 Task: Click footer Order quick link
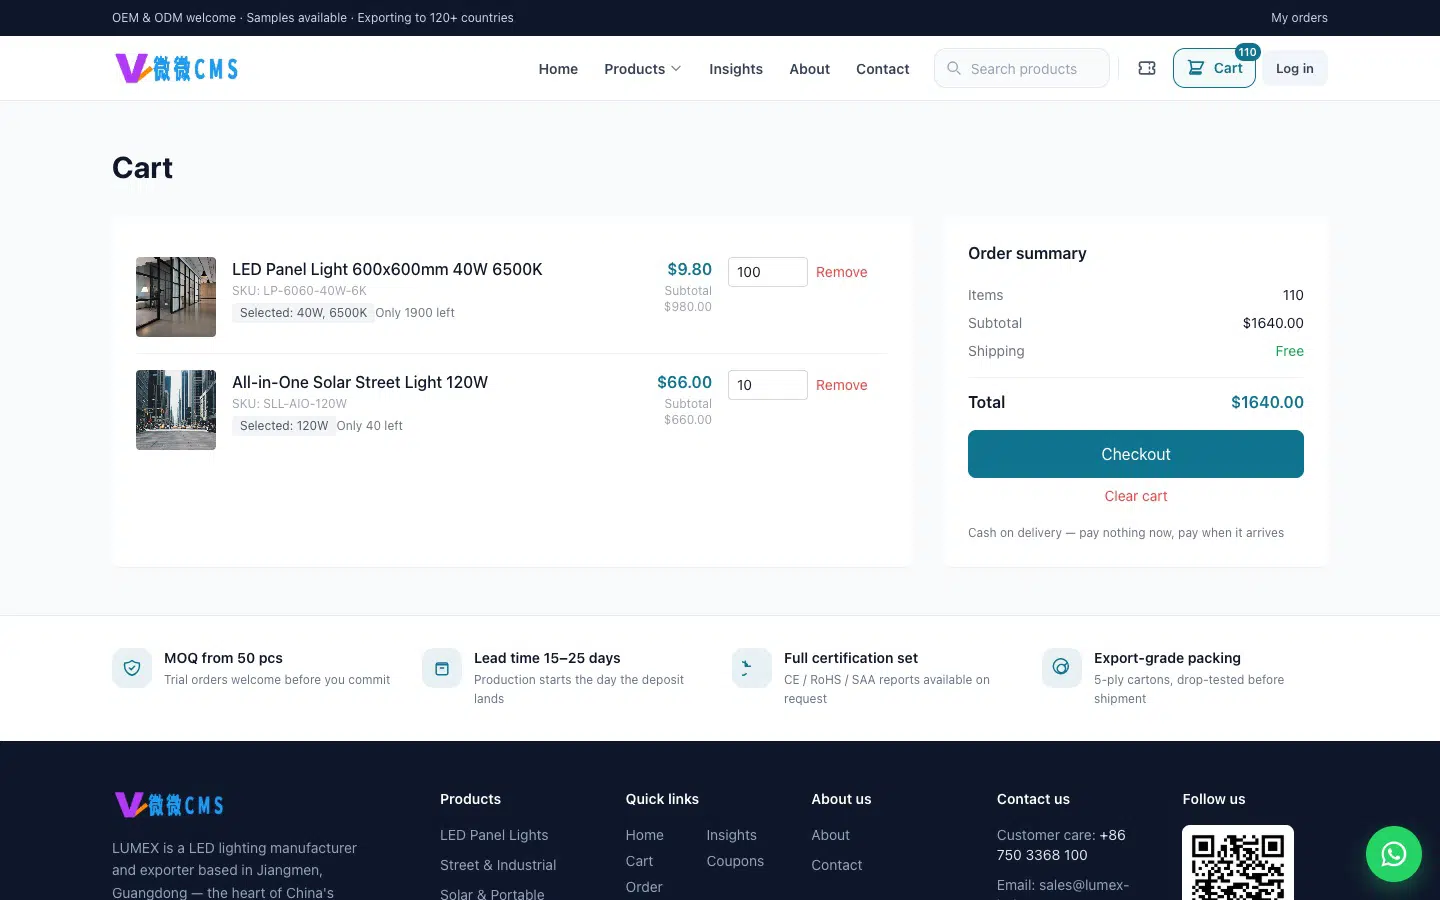(644, 887)
